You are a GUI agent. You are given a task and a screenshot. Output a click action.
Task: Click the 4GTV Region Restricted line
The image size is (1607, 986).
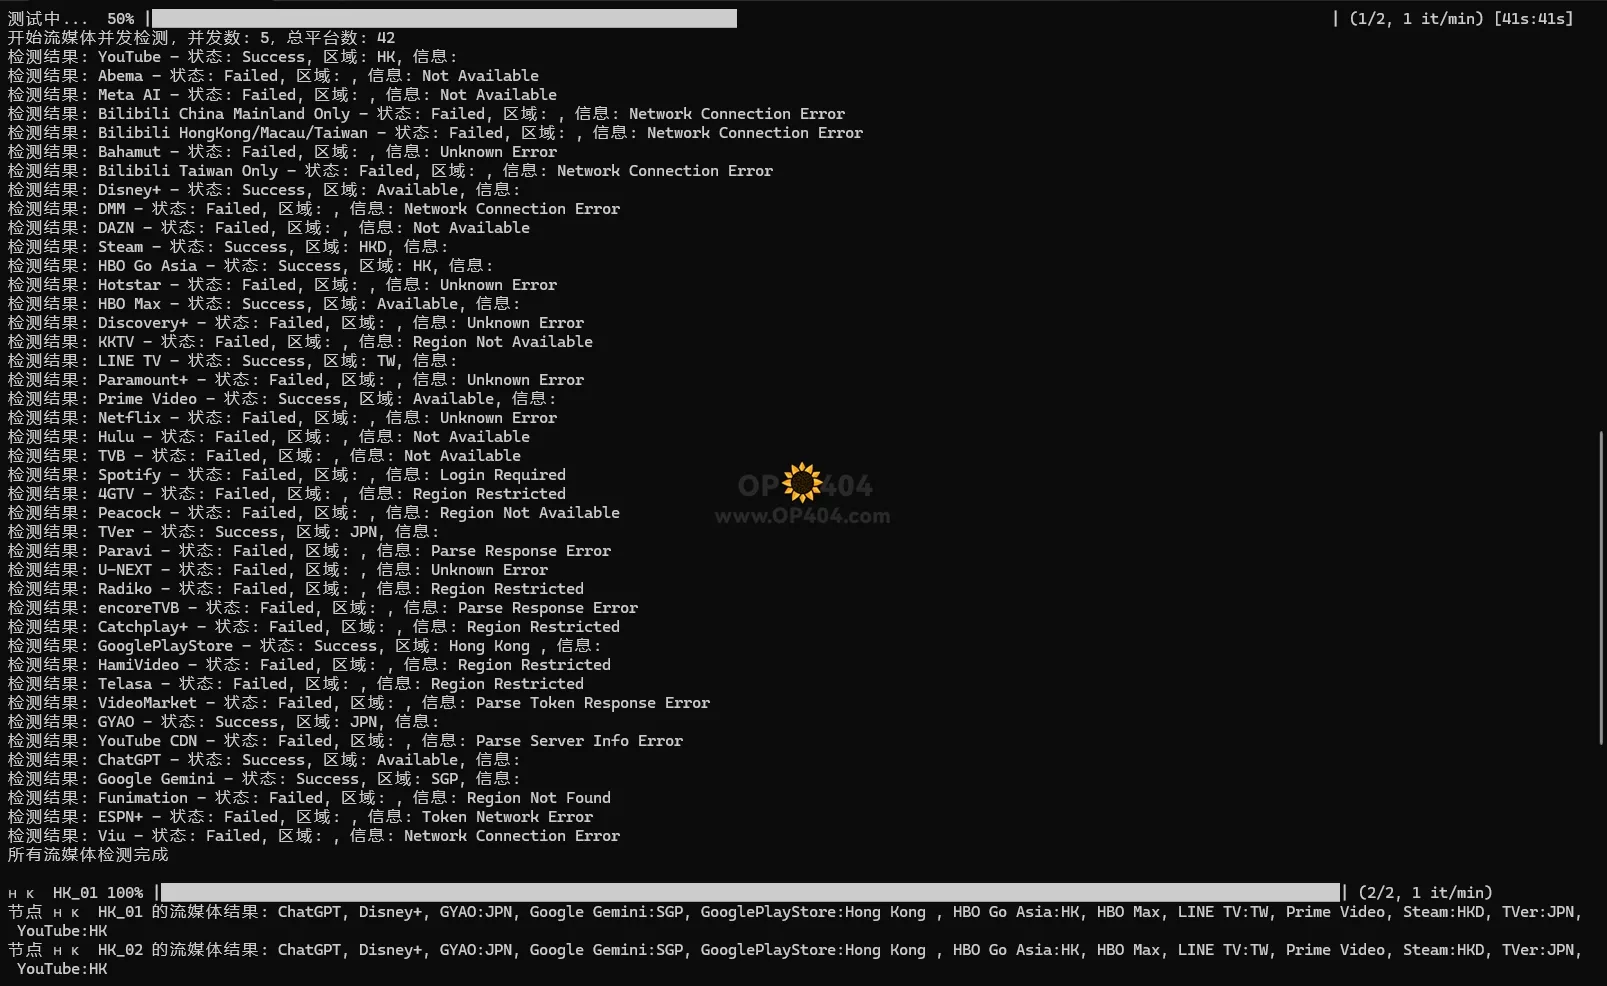287,494
